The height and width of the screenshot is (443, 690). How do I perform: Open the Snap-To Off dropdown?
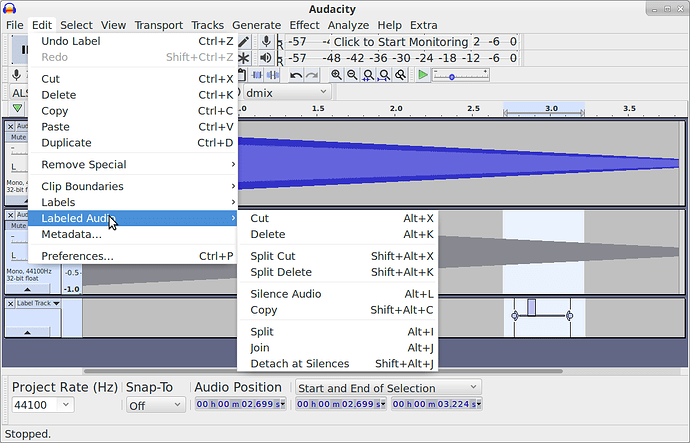tap(155, 405)
